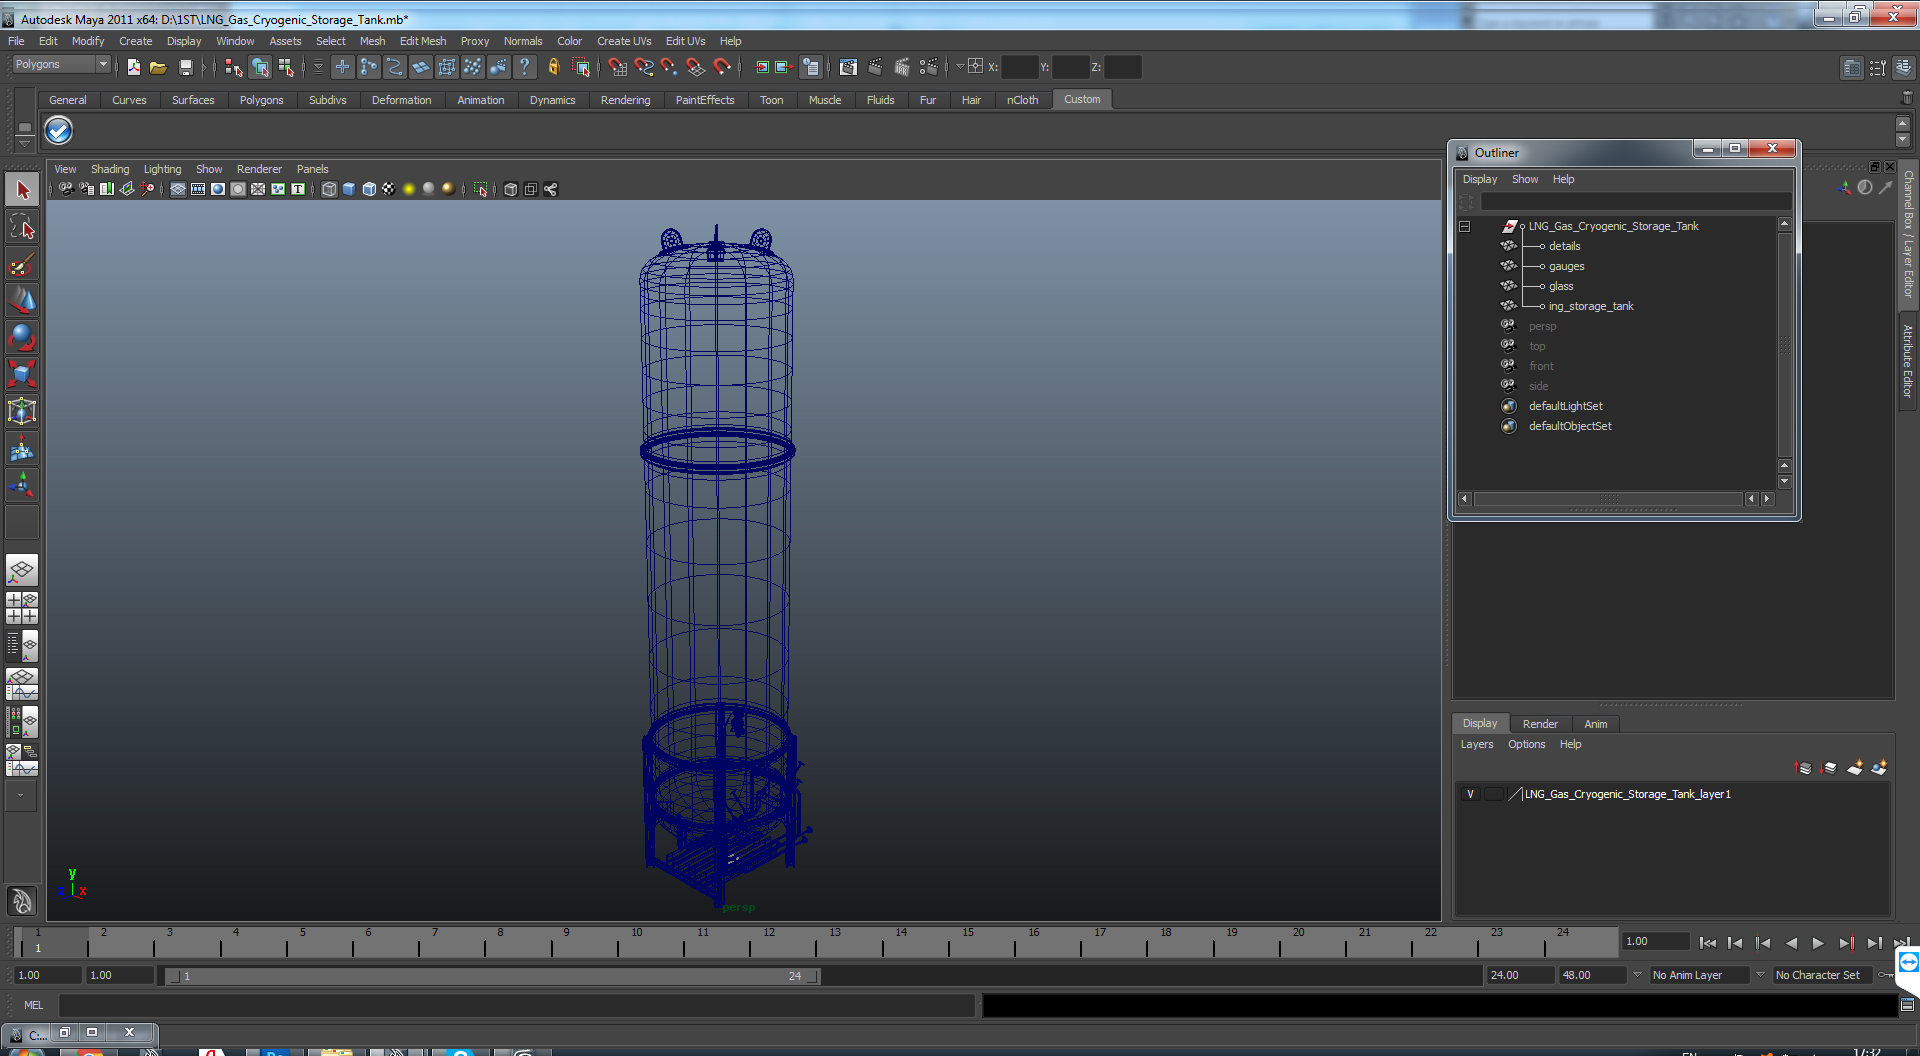Screen dimensions: 1920x1056
Task: Enable select by hierarchy mode
Action: click(x=233, y=67)
